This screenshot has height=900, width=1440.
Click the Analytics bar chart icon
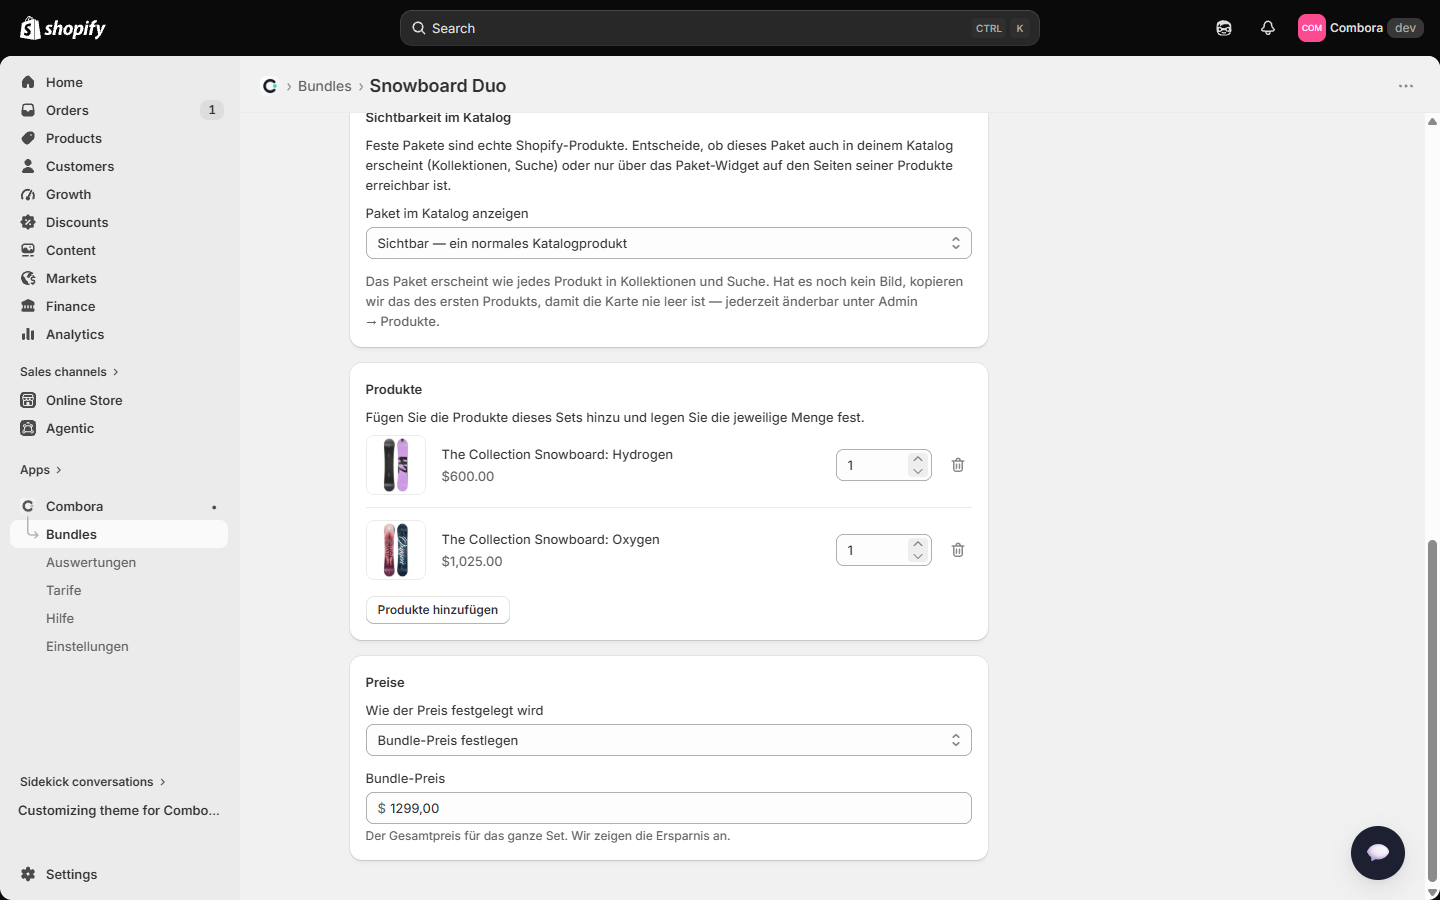tap(28, 334)
